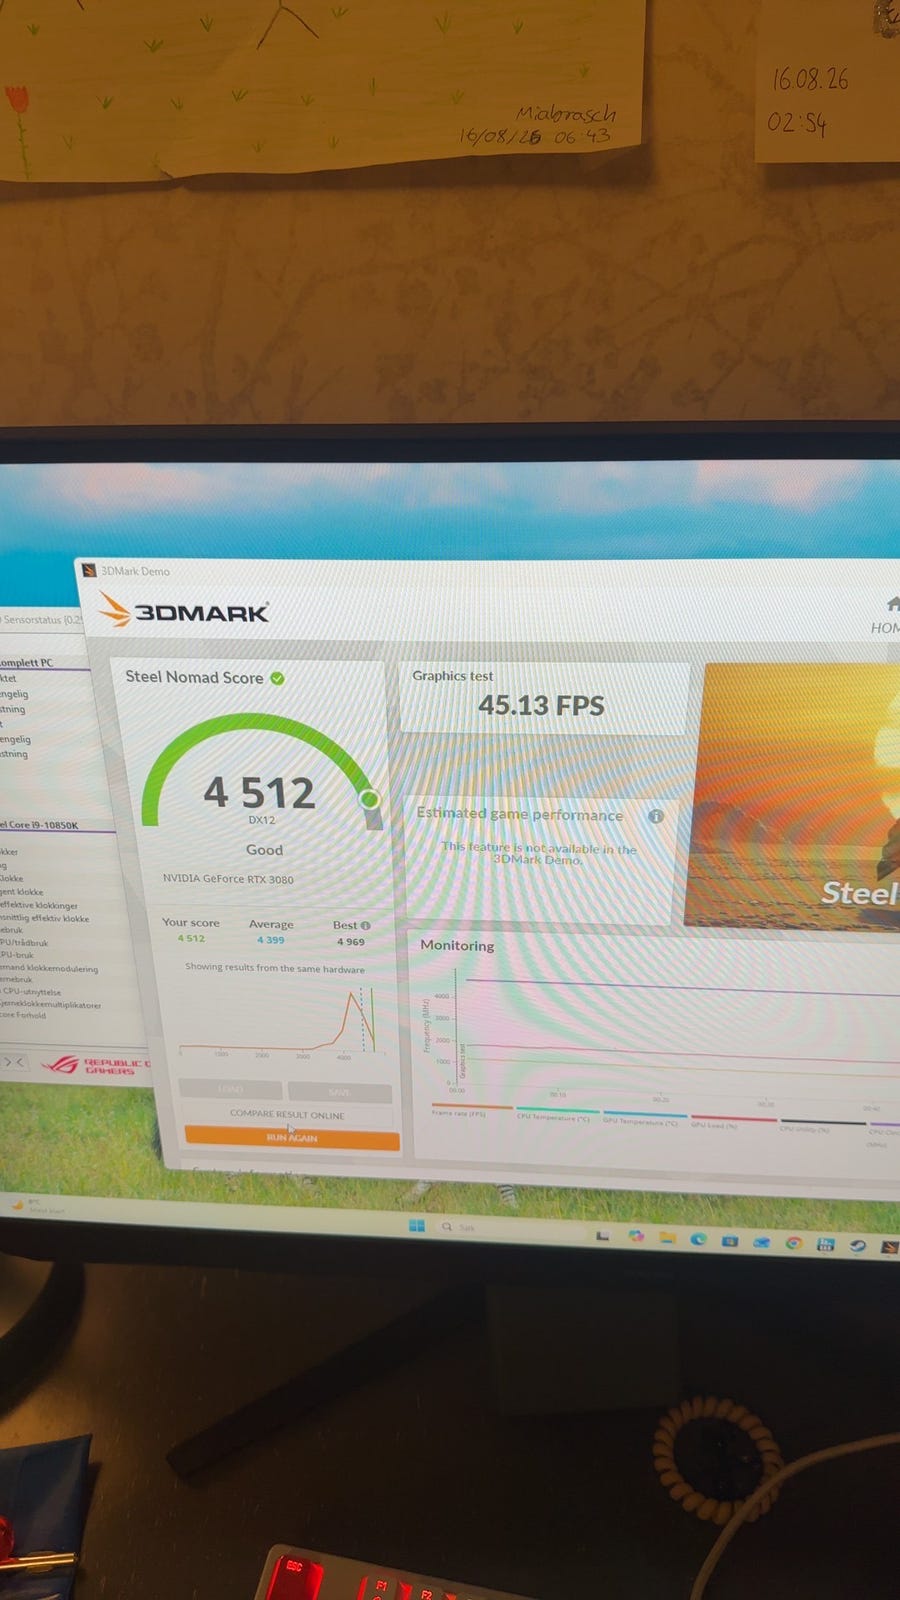This screenshot has width=900, height=1600.
Task: Go to the HOME tab
Action: pos(887,616)
